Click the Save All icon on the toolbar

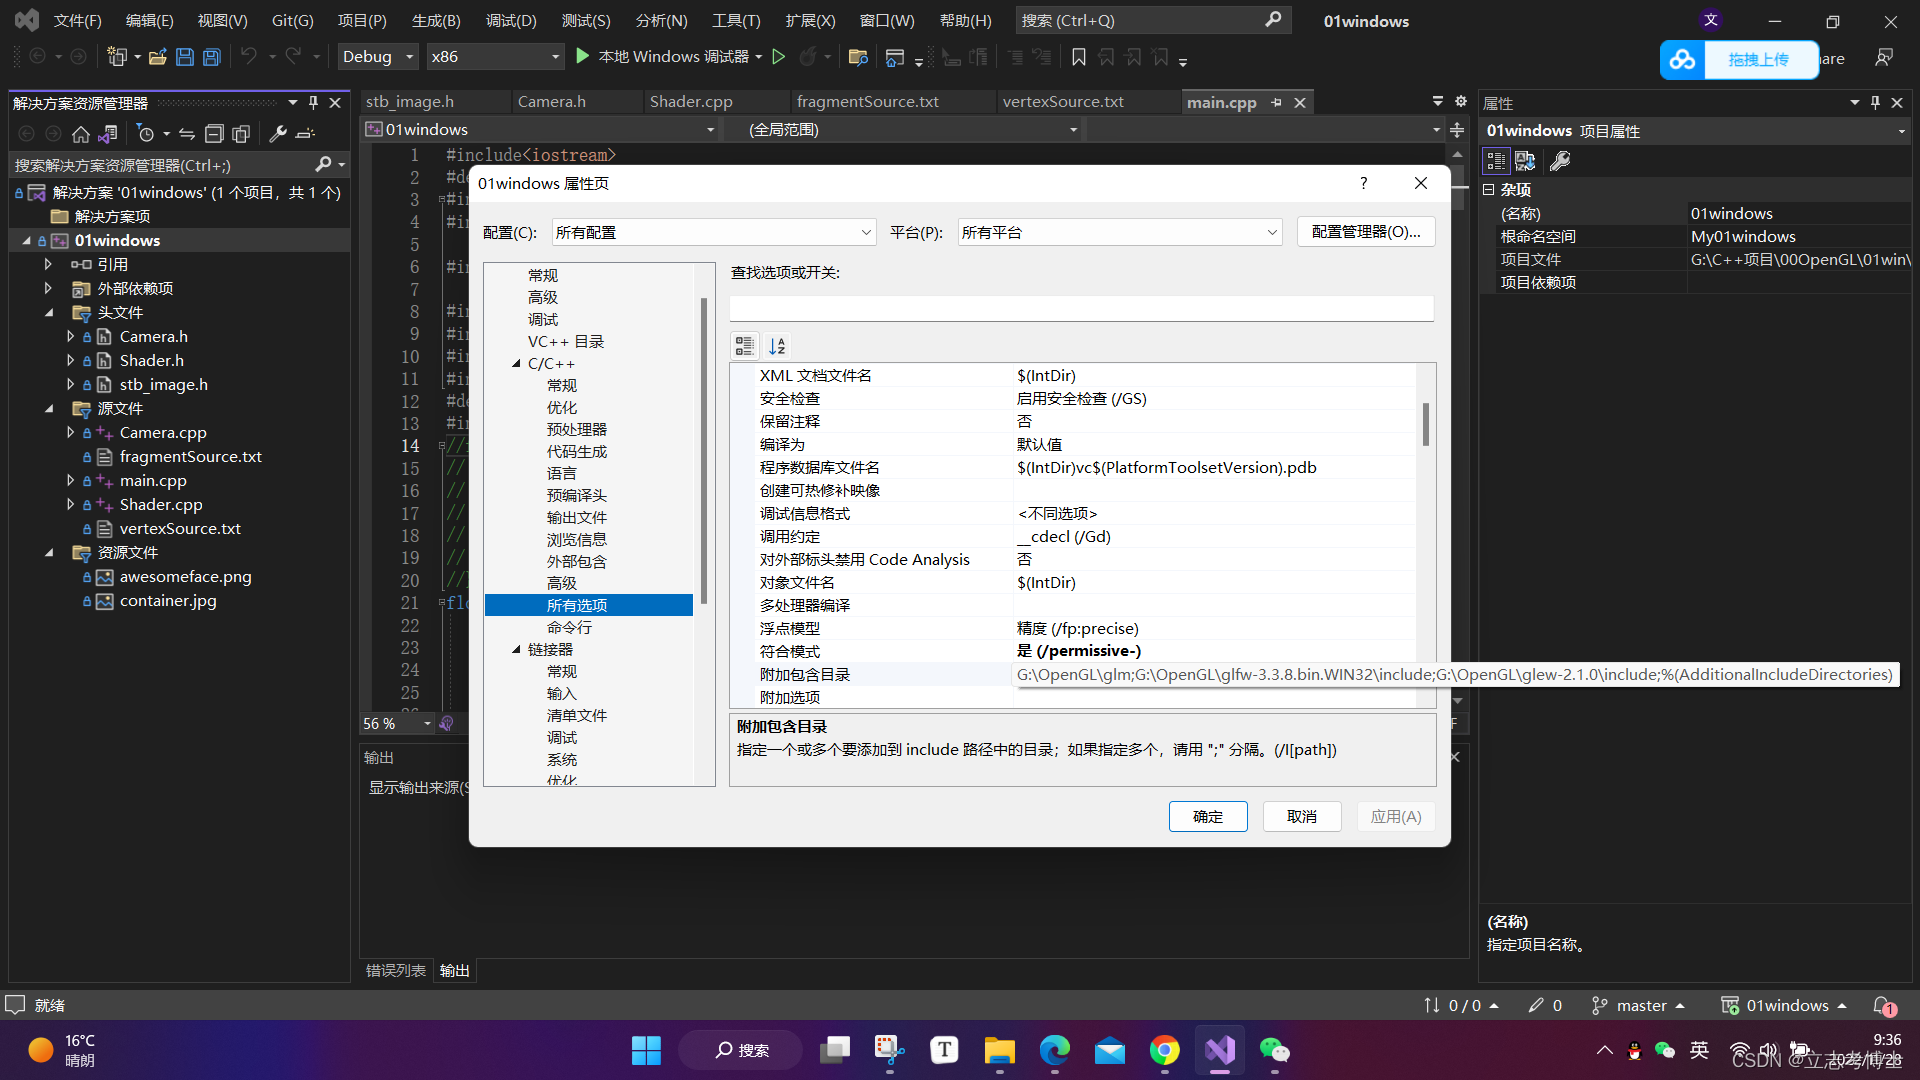coord(211,57)
